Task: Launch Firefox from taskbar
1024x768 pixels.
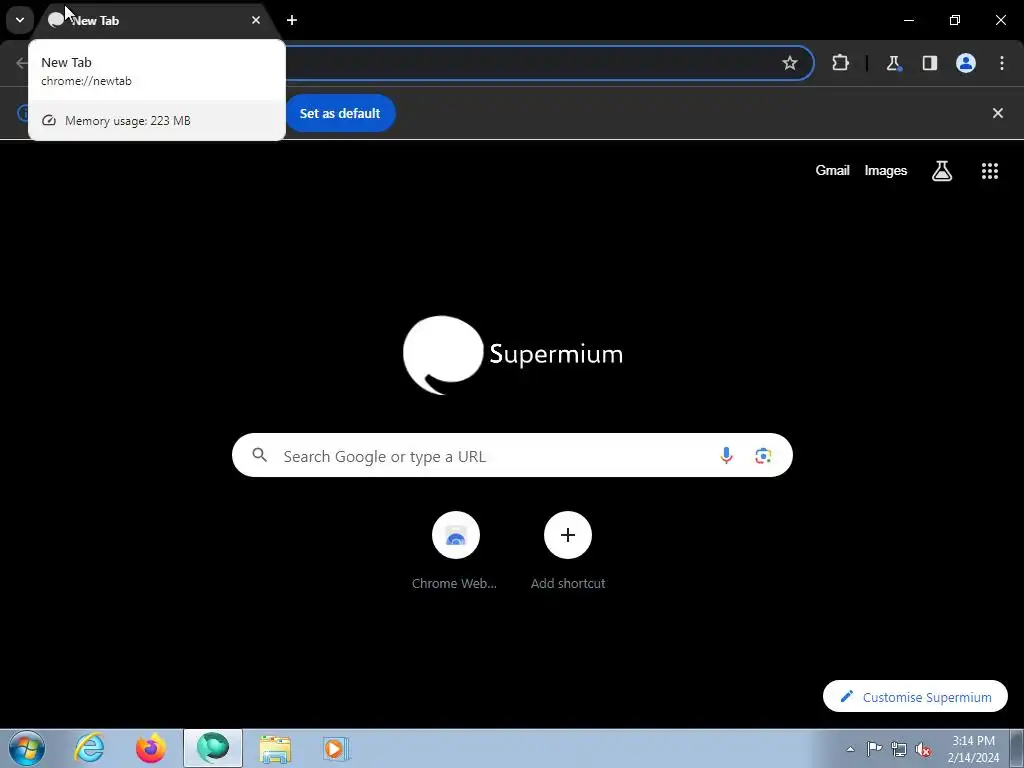Action: click(x=150, y=748)
